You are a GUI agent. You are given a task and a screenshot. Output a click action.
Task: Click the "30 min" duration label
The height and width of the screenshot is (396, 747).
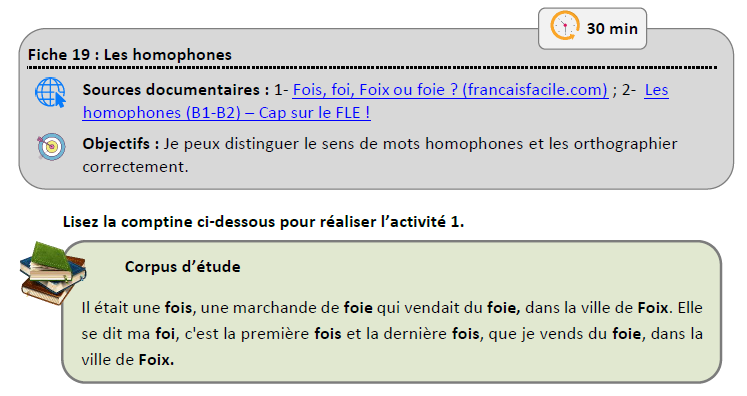(612, 29)
